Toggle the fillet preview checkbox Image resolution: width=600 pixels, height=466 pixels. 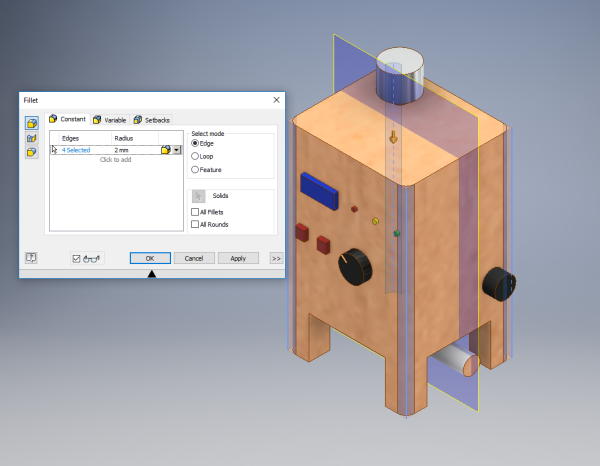pyautogui.click(x=76, y=259)
